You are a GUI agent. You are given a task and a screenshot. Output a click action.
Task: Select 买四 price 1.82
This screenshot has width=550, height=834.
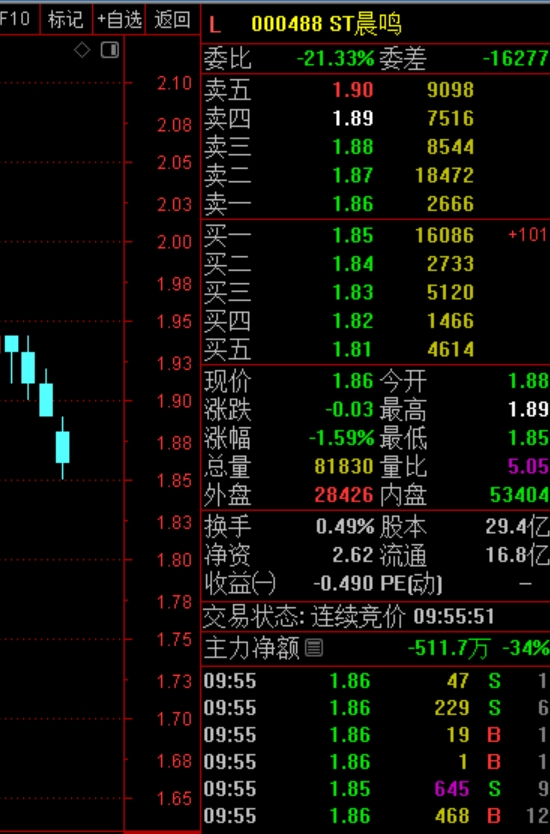pos(353,321)
